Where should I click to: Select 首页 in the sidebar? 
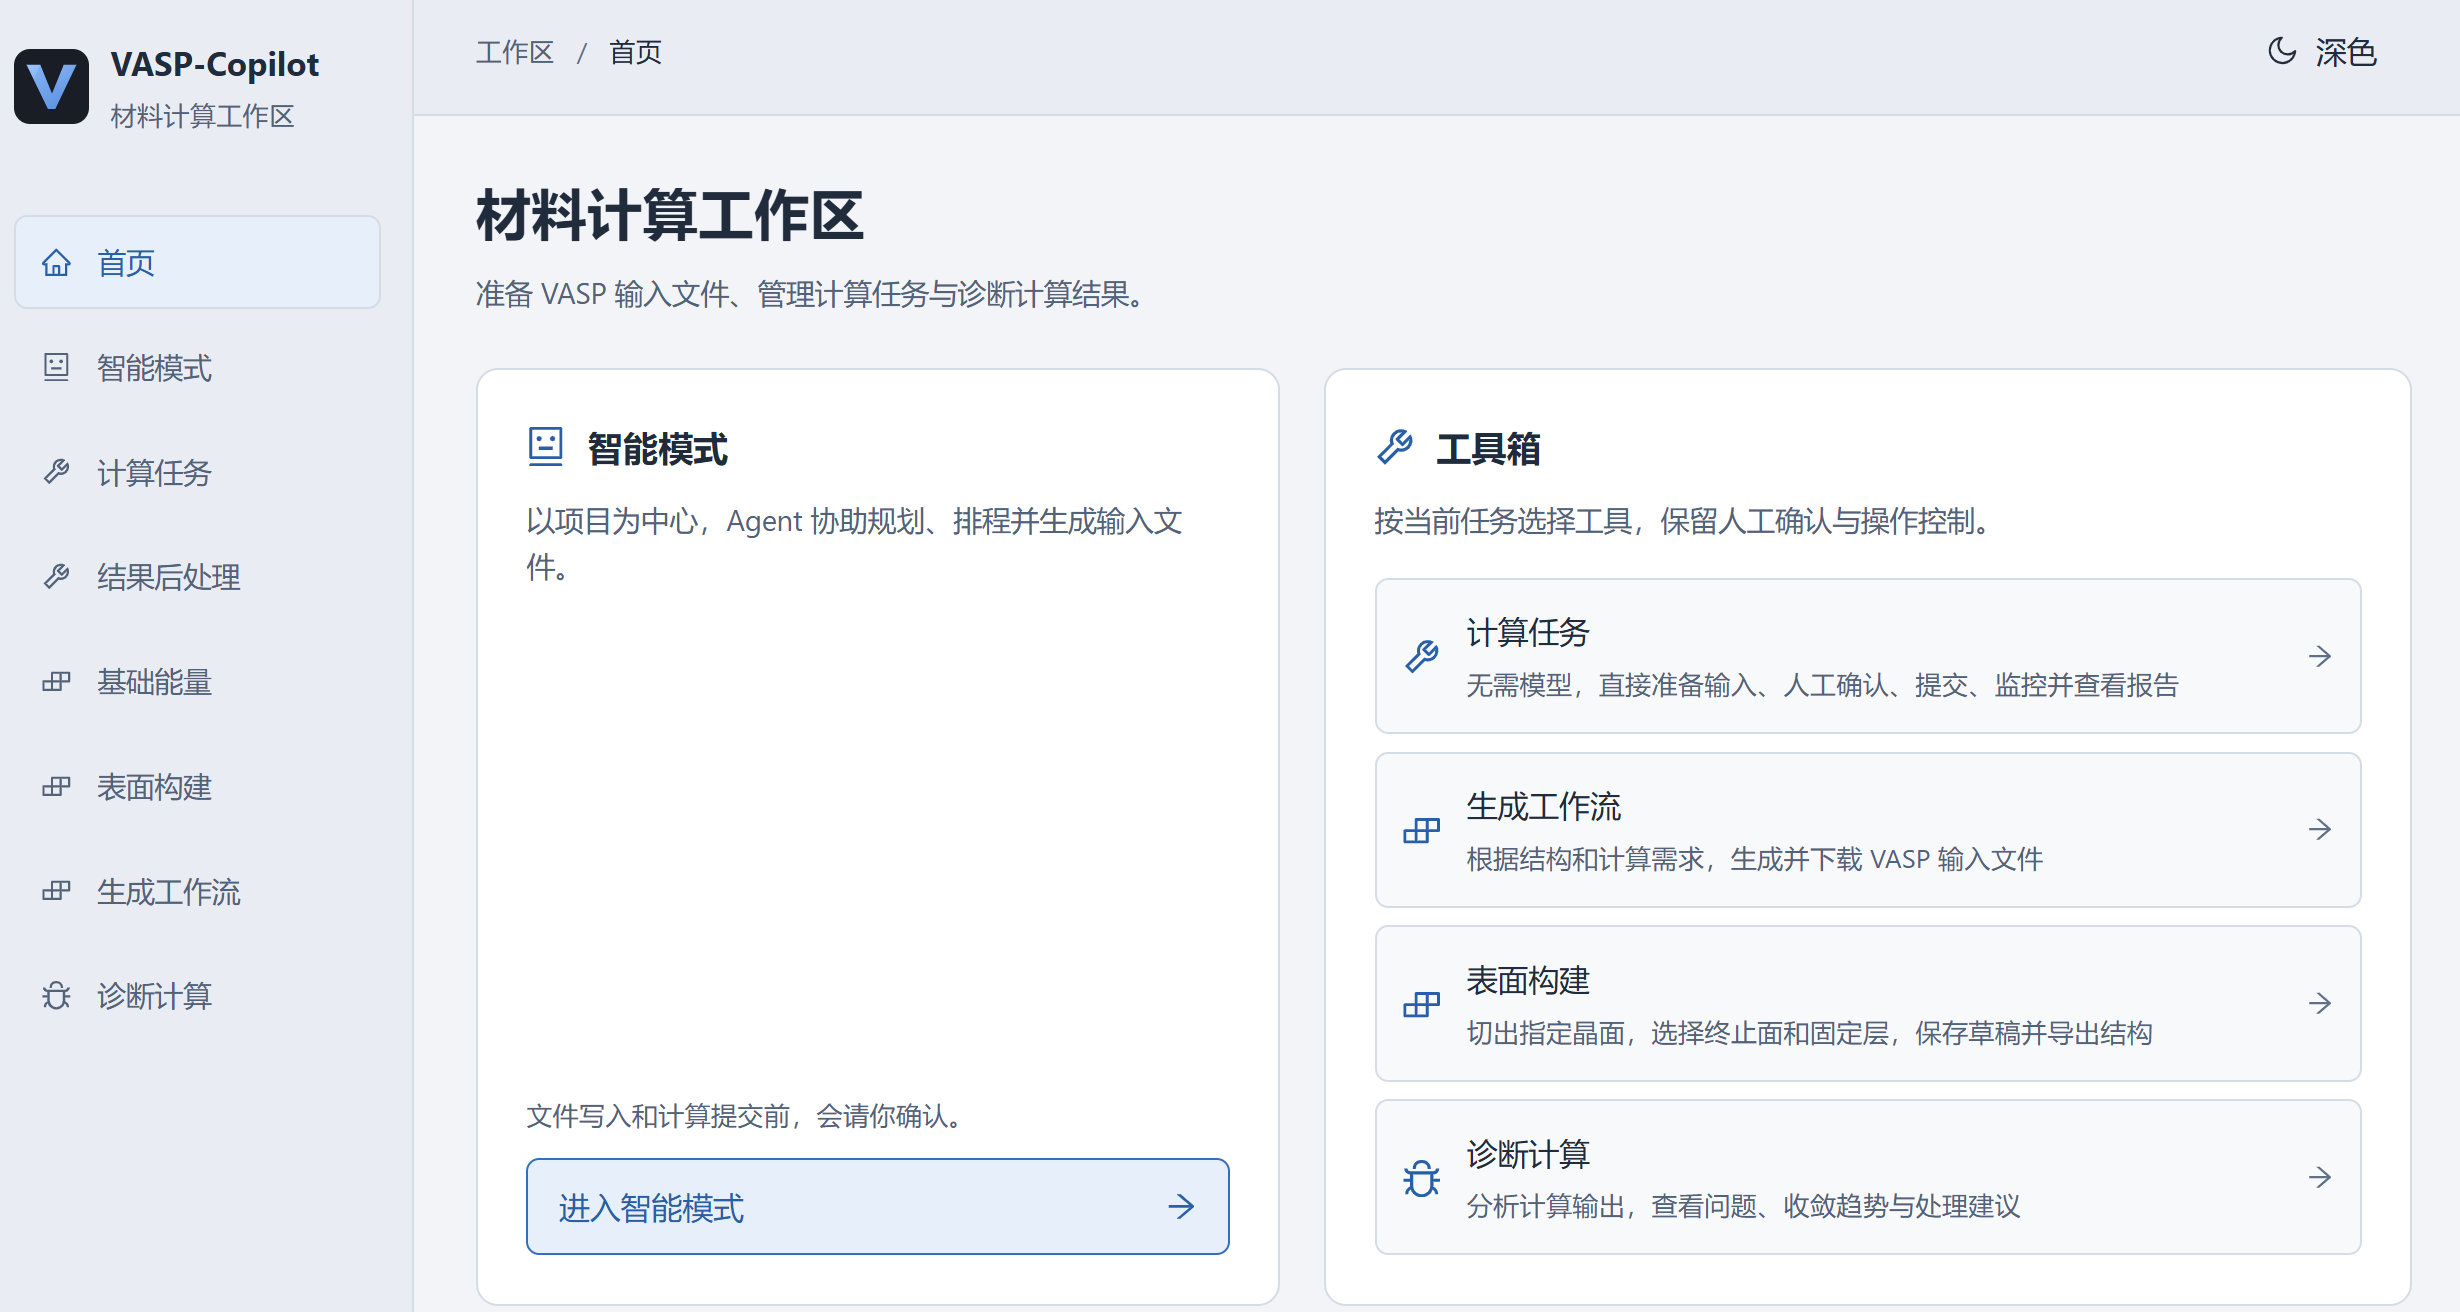pyautogui.click(x=197, y=262)
